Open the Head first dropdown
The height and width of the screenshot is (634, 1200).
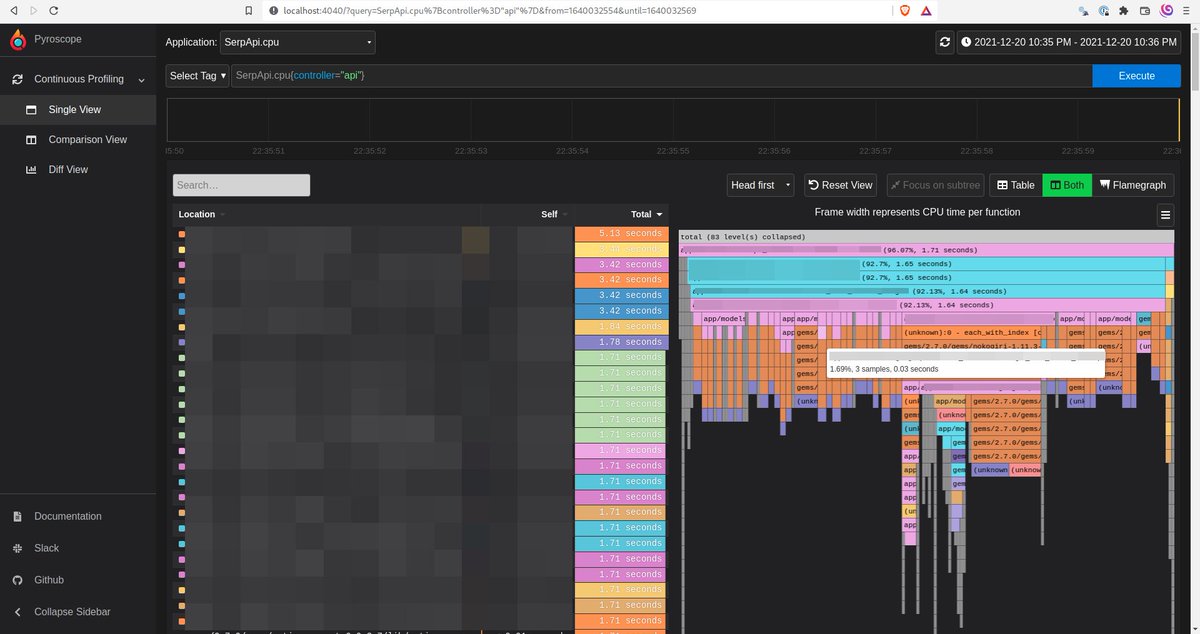tap(760, 185)
